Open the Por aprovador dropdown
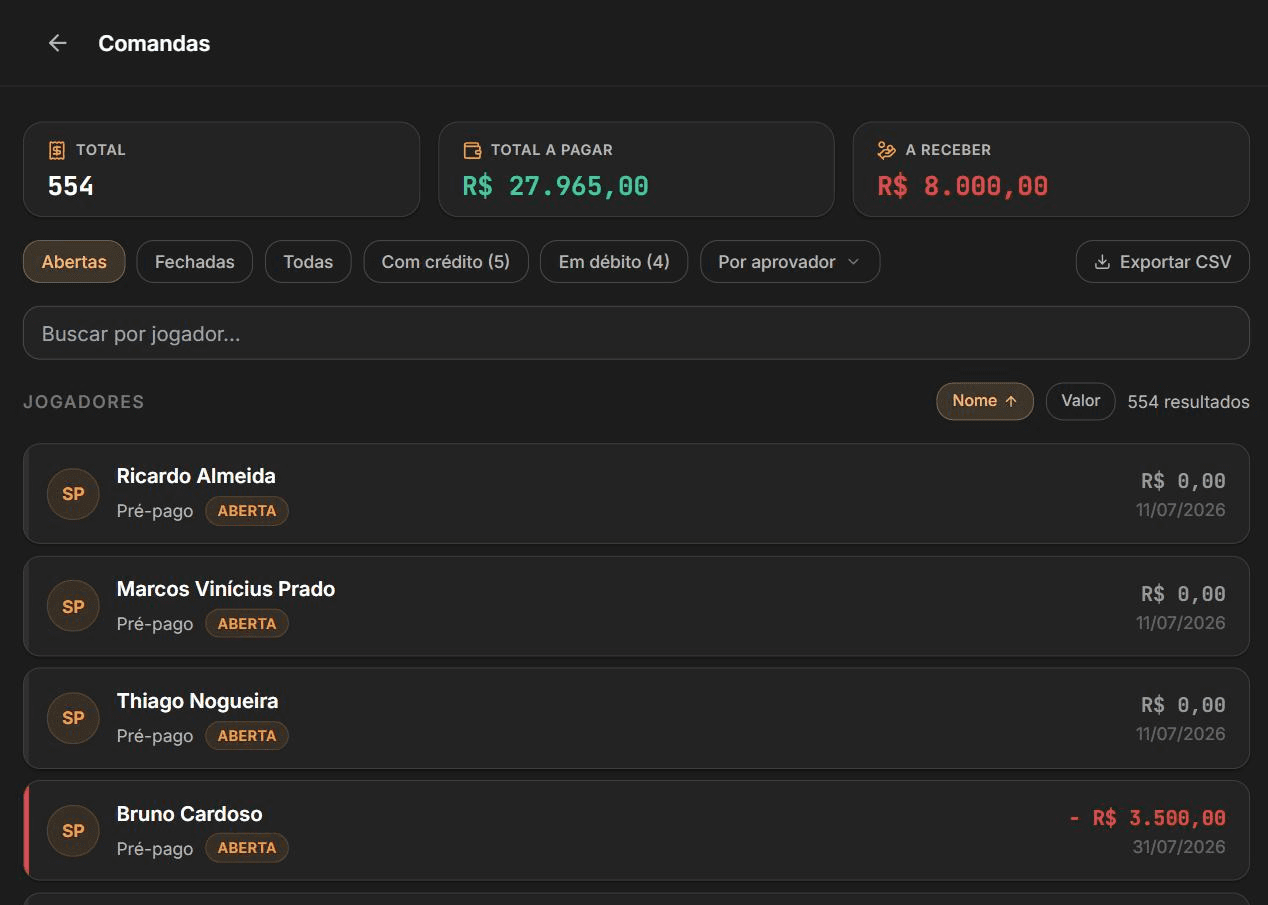Image resolution: width=1268 pixels, height=905 pixels. [x=790, y=262]
